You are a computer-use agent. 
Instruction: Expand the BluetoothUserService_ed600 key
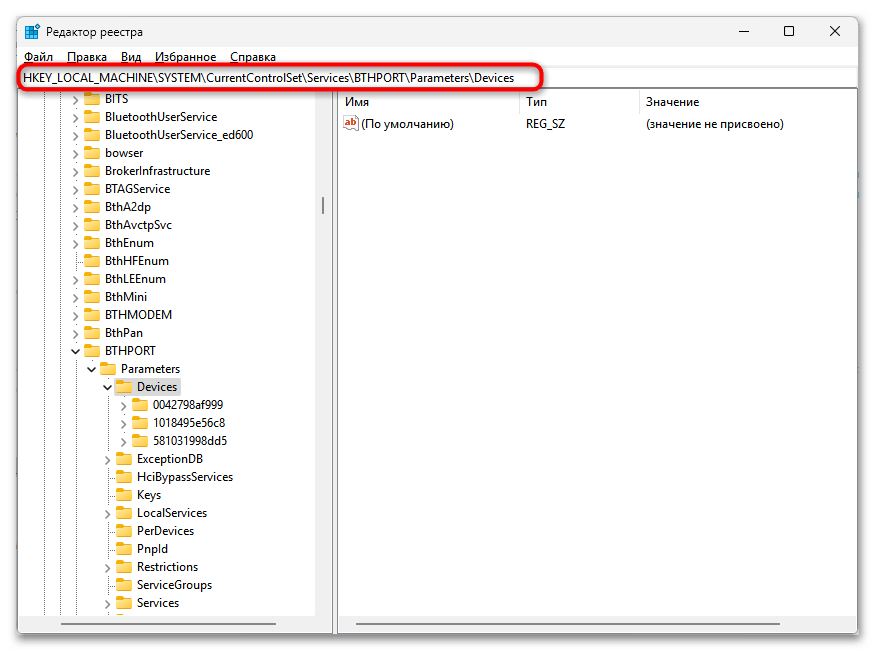coord(75,136)
